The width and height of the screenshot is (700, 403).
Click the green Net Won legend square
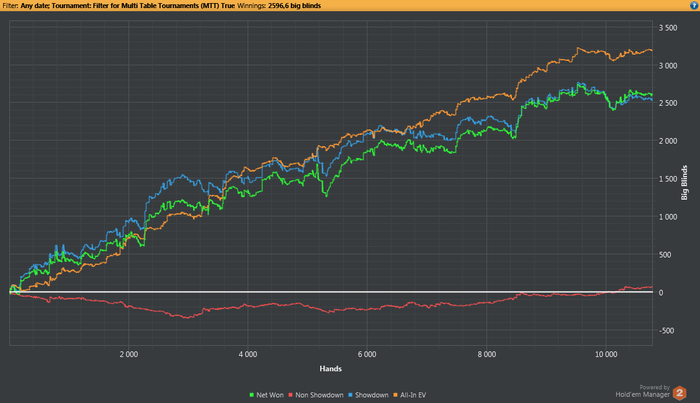pos(252,395)
